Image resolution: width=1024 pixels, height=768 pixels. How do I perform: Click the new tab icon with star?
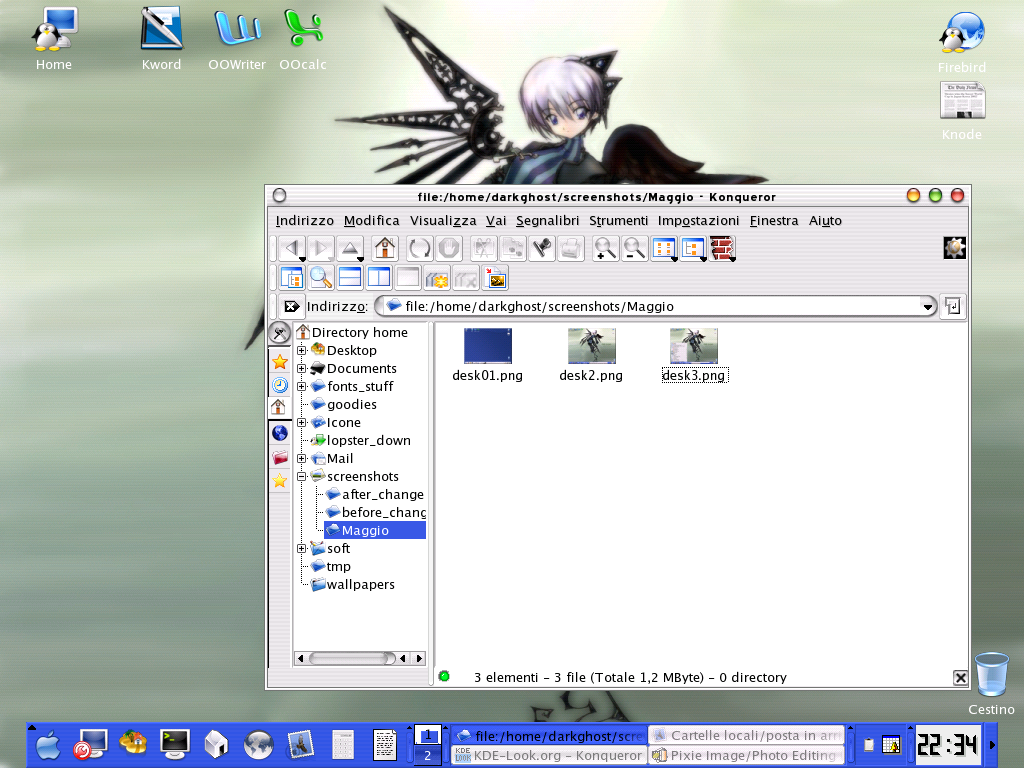(x=437, y=279)
